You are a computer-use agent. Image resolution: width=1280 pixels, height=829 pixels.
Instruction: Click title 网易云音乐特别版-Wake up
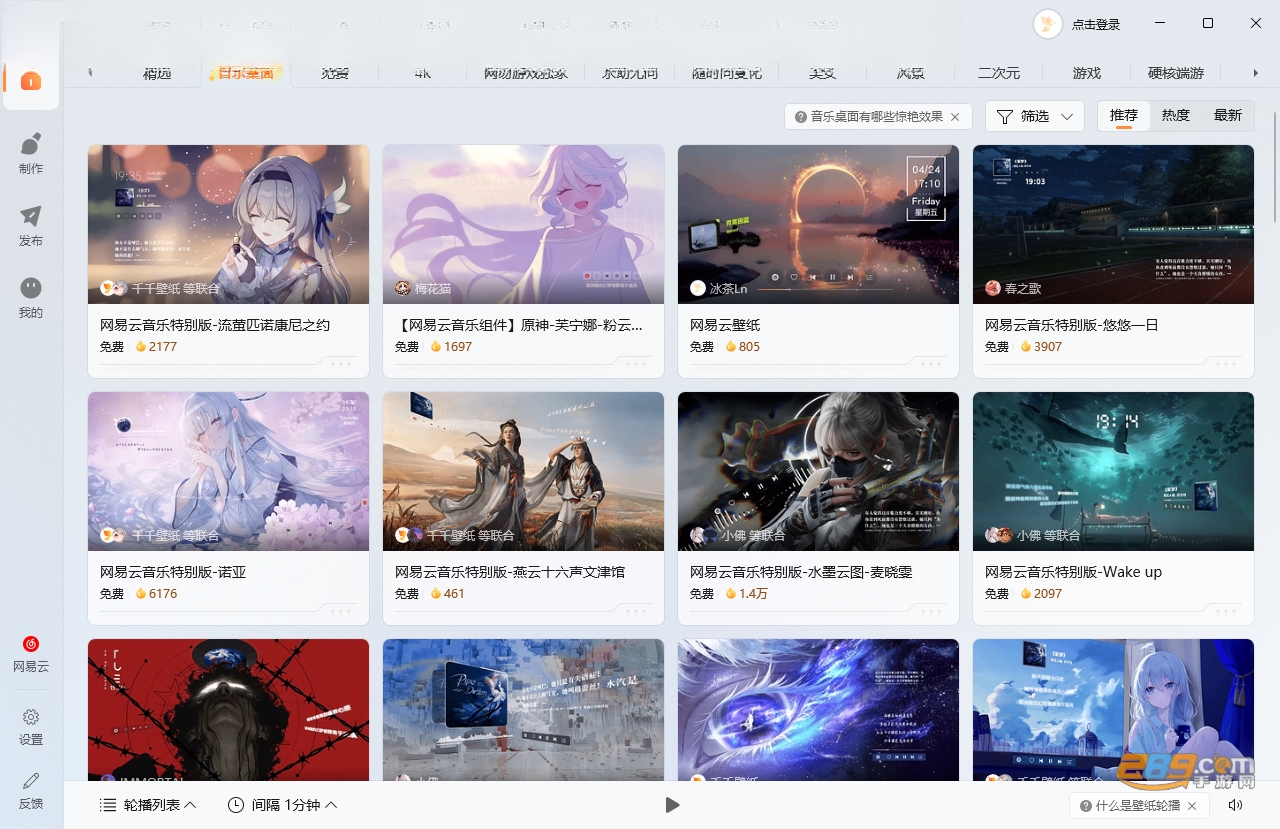(x=1073, y=572)
